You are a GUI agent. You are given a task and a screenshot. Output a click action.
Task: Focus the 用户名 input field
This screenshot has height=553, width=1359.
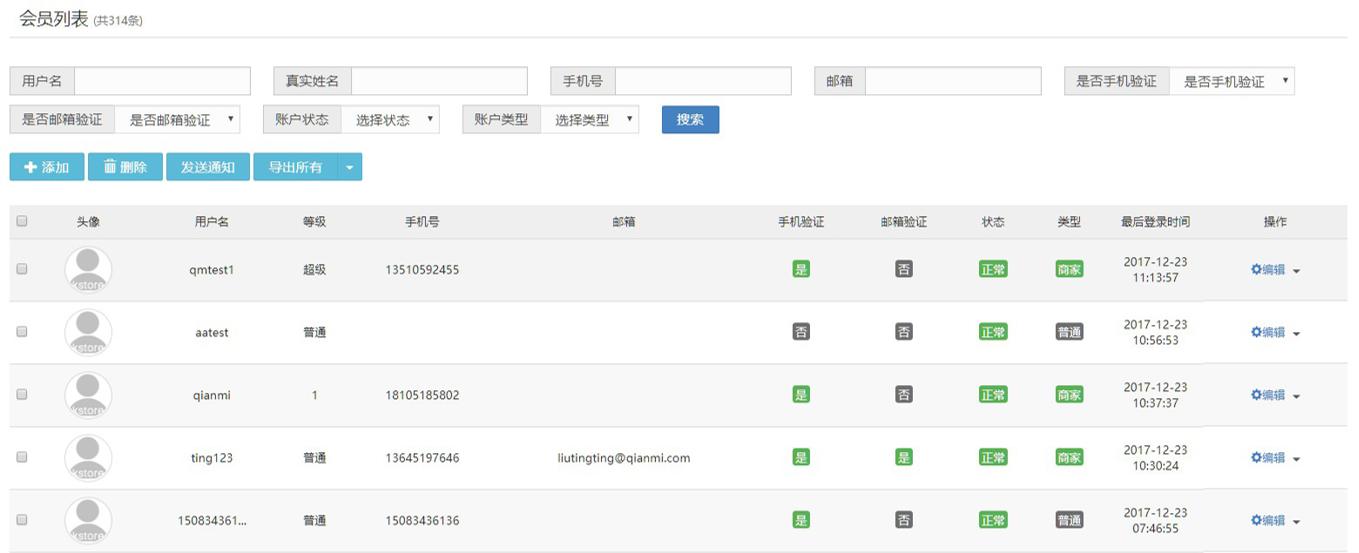[x=162, y=81]
